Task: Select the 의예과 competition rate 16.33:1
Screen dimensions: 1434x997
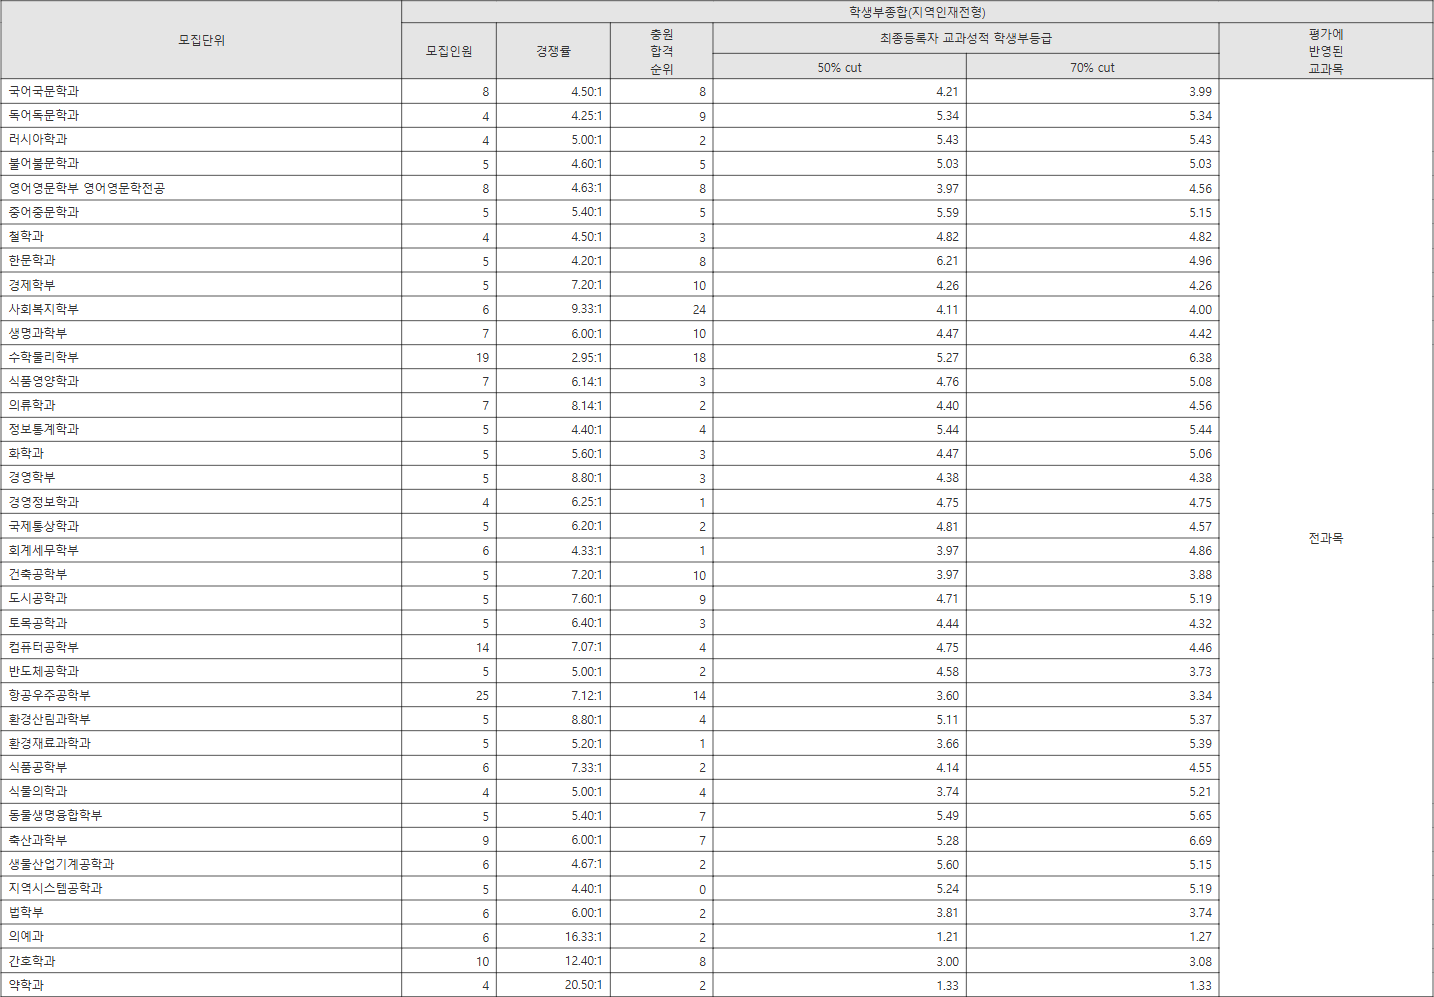Action: click(583, 937)
